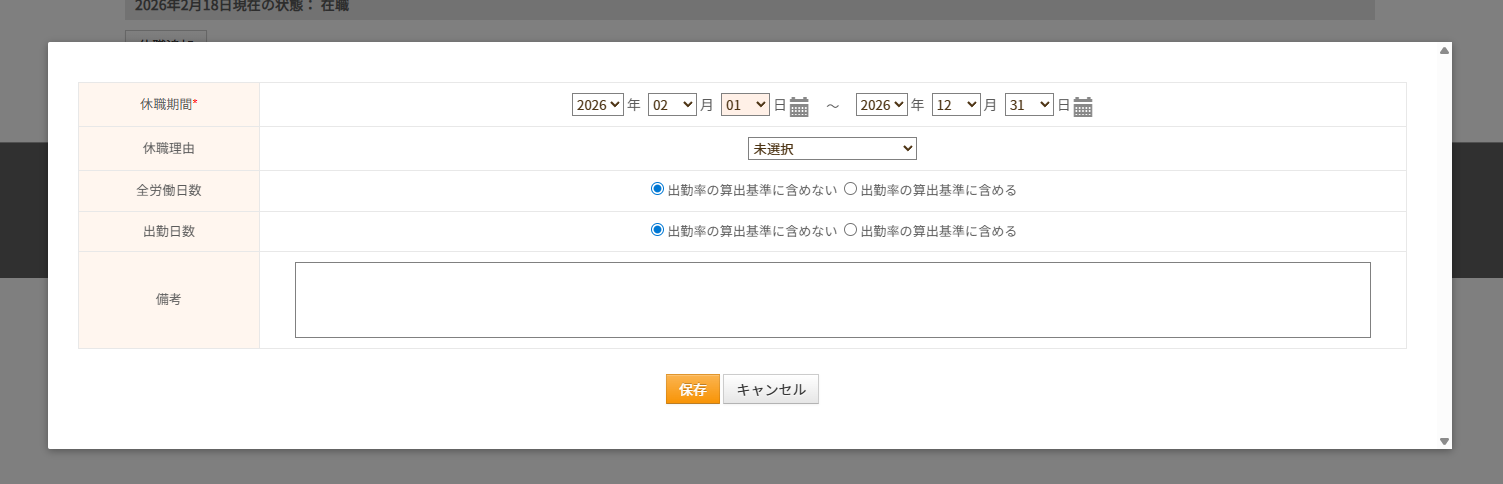The image size is (1503, 484).
Task: Open the end year dropdown
Action: [x=881, y=104]
